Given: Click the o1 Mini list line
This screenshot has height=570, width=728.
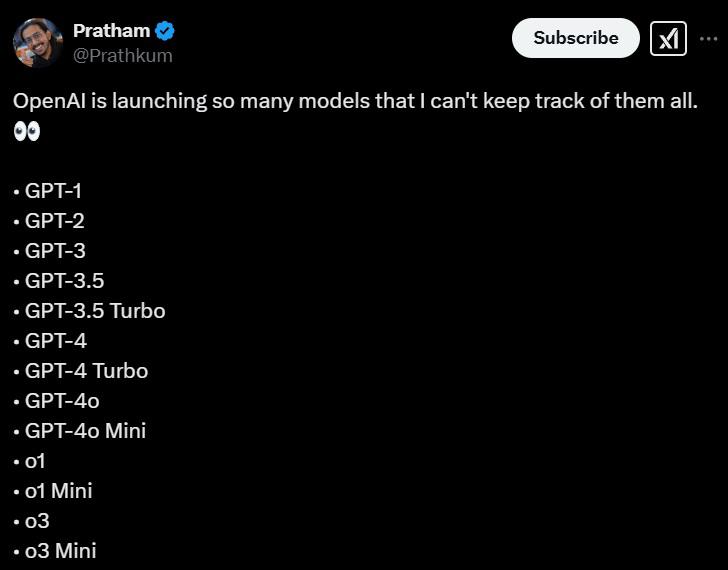Looking at the screenshot, I should point(54,490).
